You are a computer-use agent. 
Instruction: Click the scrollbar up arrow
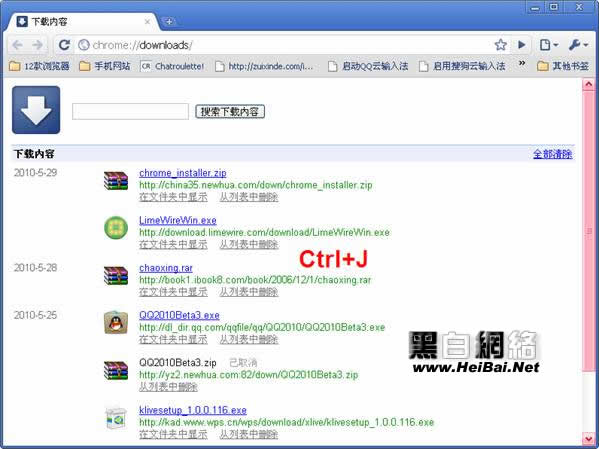(x=588, y=84)
